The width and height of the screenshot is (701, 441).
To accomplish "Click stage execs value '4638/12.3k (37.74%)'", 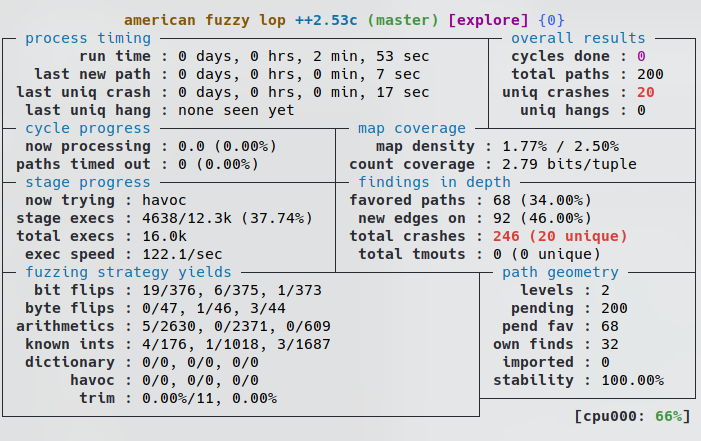I will click(x=227, y=218).
